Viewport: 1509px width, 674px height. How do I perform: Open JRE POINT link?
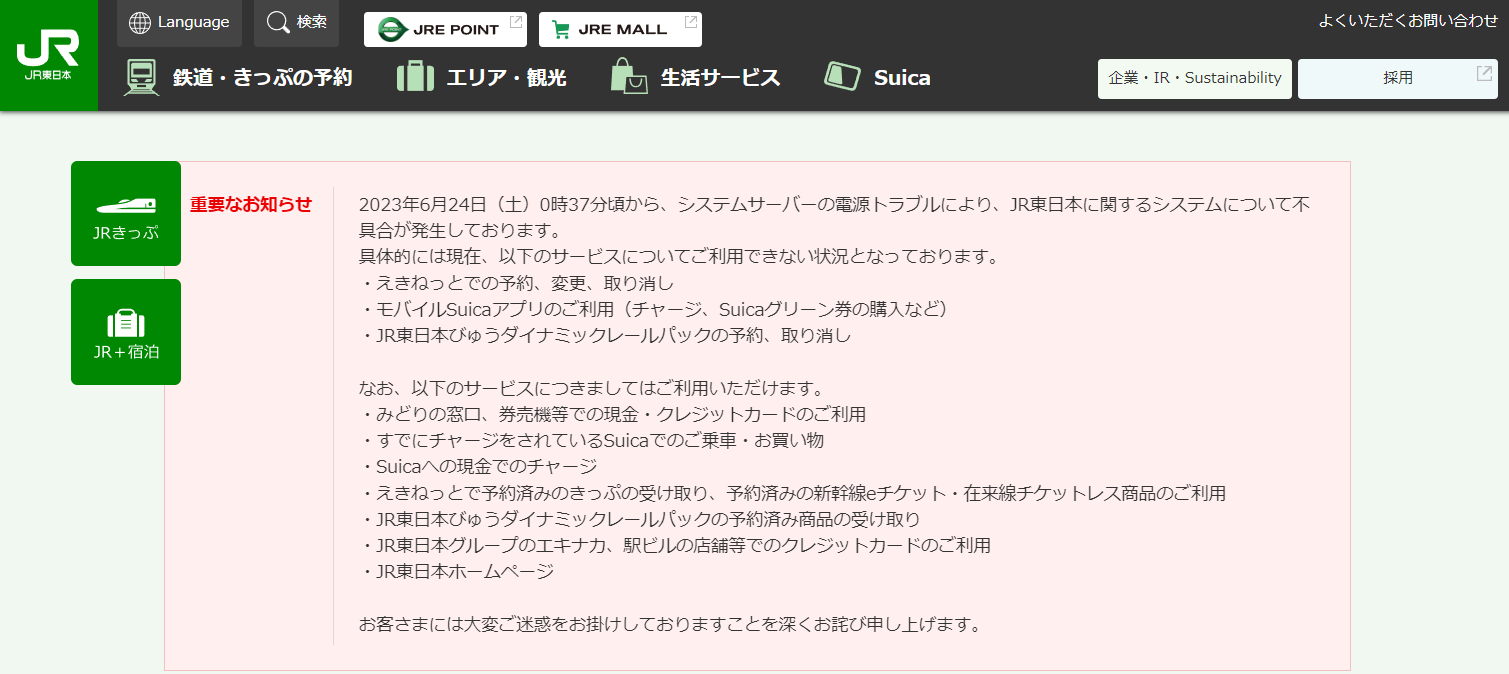445,30
